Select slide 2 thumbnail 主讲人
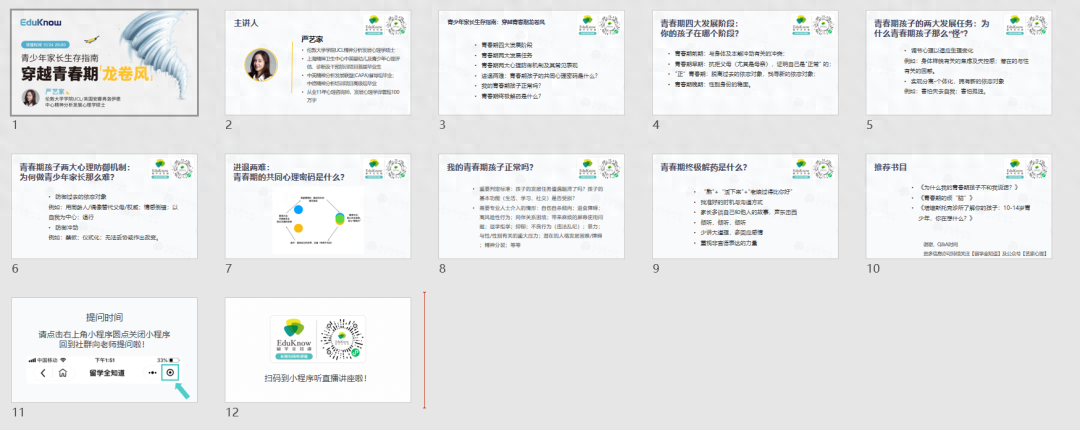This screenshot has width=1080, height=430. pyautogui.click(x=318, y=63)
